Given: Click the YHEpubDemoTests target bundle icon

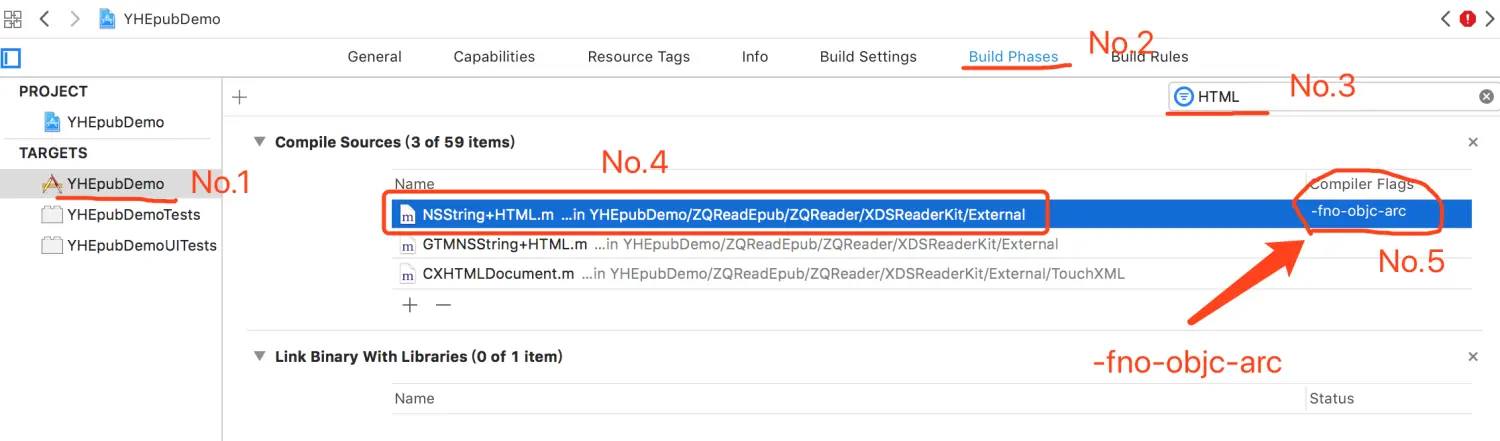Looking at the screenshot, I should tap(51, 214).
